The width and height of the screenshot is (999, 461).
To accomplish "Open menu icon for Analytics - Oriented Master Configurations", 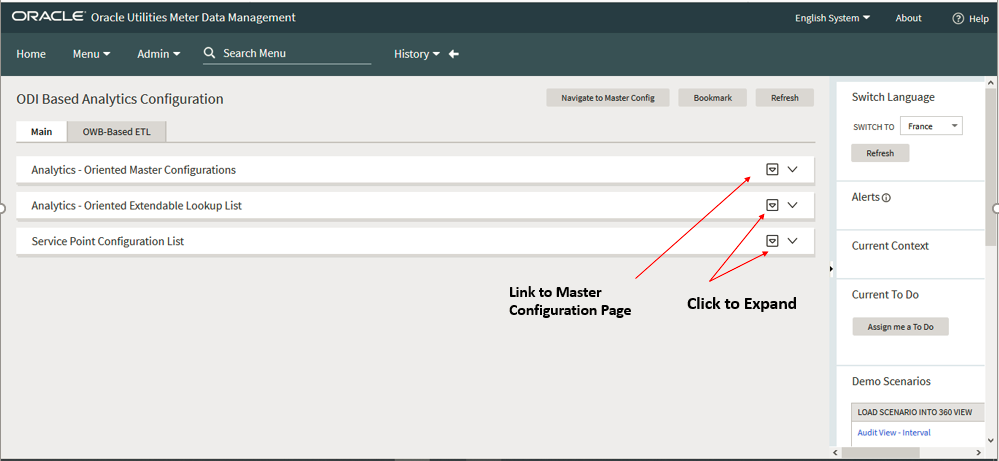I will point(772,169).
